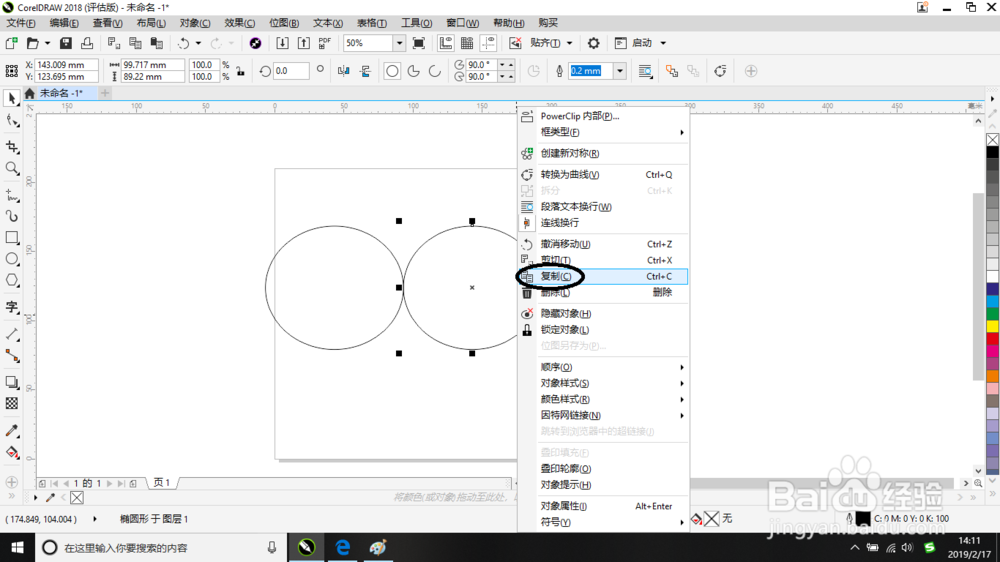Select the Freehand drawing tool
Screen dimensions: 1000x562
[x=11, y=195]
